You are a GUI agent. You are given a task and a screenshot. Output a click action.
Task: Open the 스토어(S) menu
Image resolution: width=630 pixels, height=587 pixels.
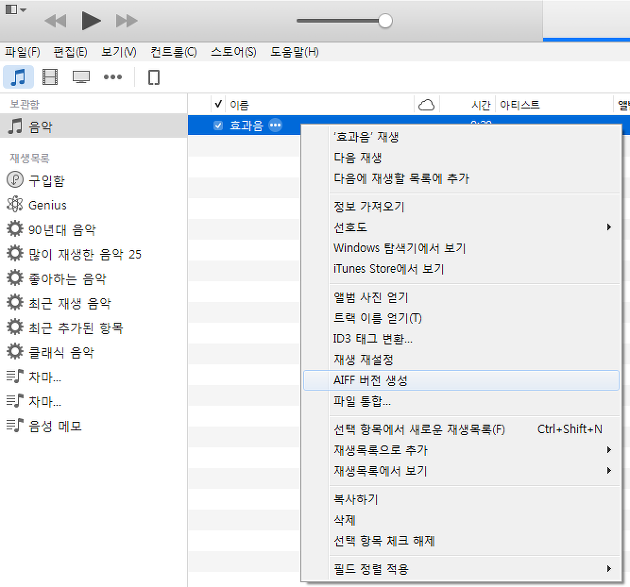pyautogui.click(x=233, y=52)
